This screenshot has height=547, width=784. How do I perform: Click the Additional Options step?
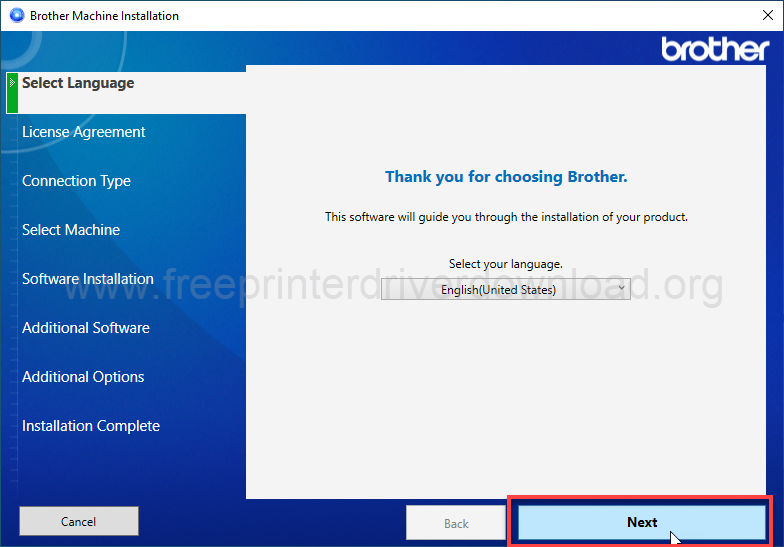tap(83, 377)
